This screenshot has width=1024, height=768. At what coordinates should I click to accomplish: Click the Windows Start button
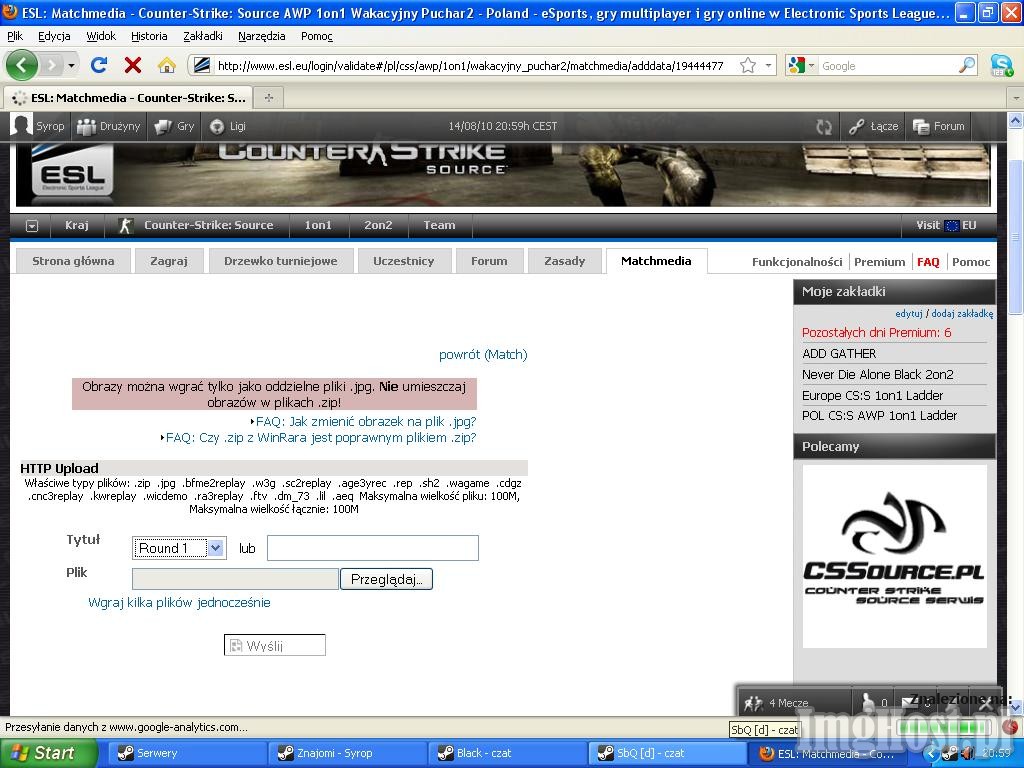pyautogui.click(x=48, y=753)
